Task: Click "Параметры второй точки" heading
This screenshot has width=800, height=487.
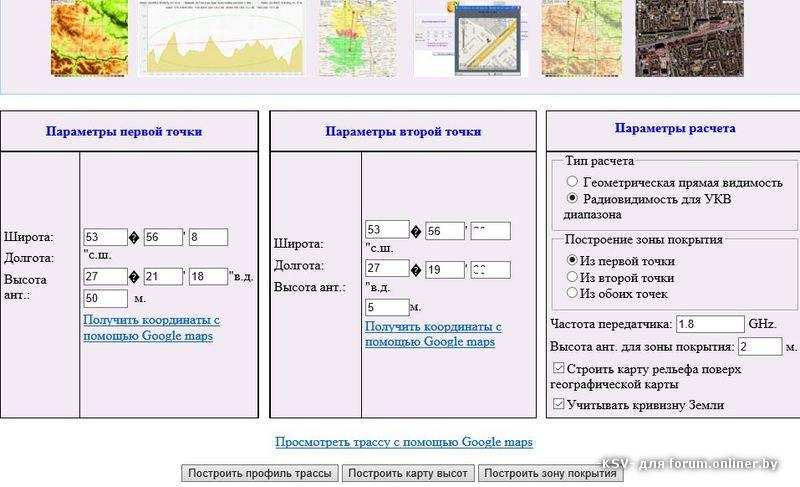Action: [403, 131]
